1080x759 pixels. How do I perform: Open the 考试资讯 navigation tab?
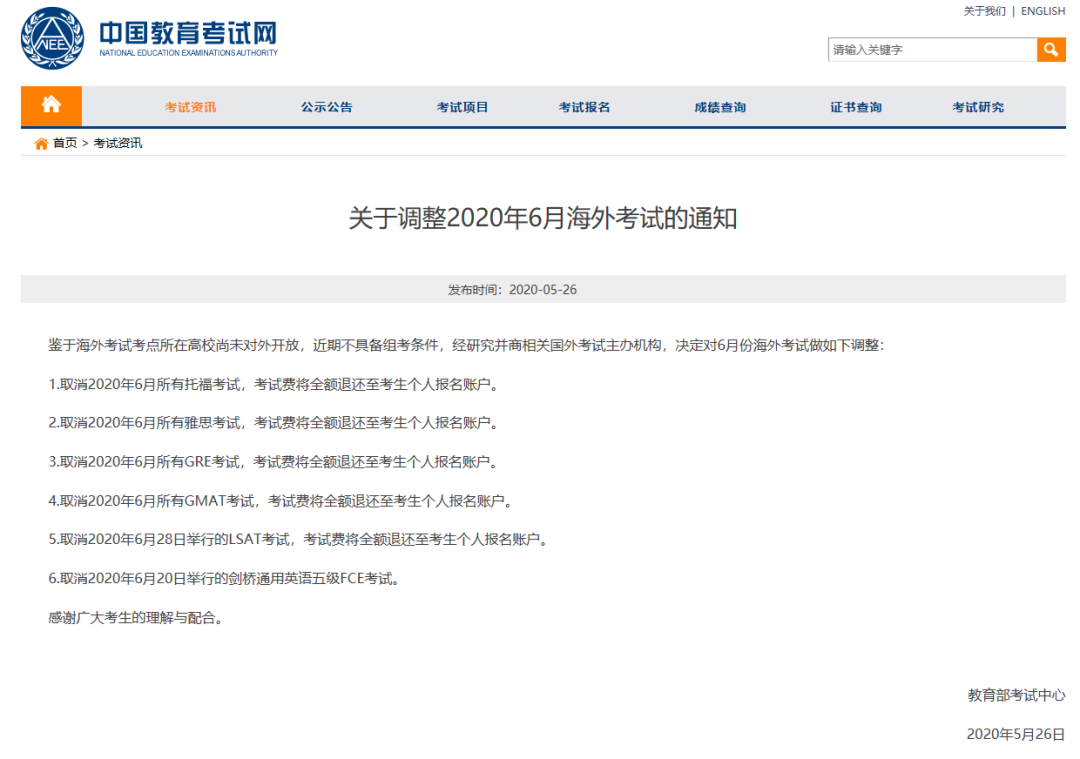[x=190, y=107]
